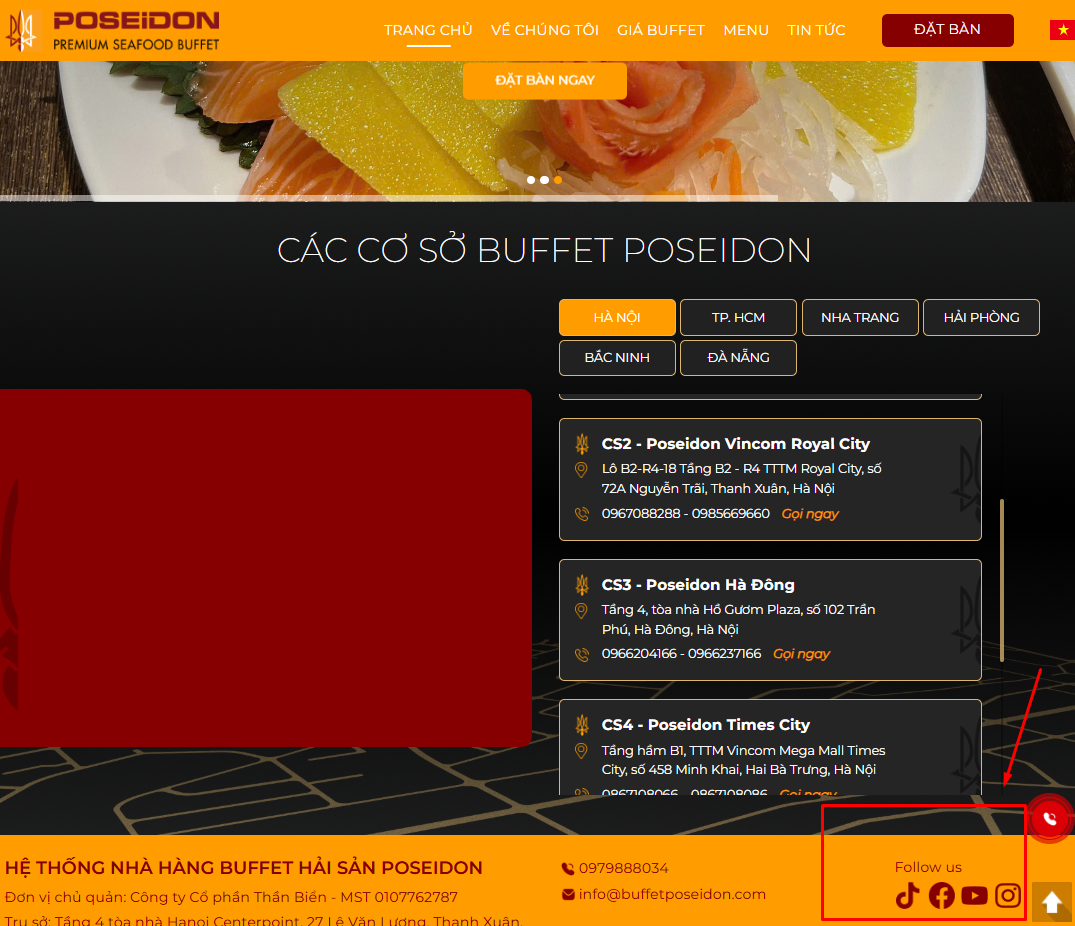Click Gọi ngay for Poseidon Hà Đông

click(801, 654)
